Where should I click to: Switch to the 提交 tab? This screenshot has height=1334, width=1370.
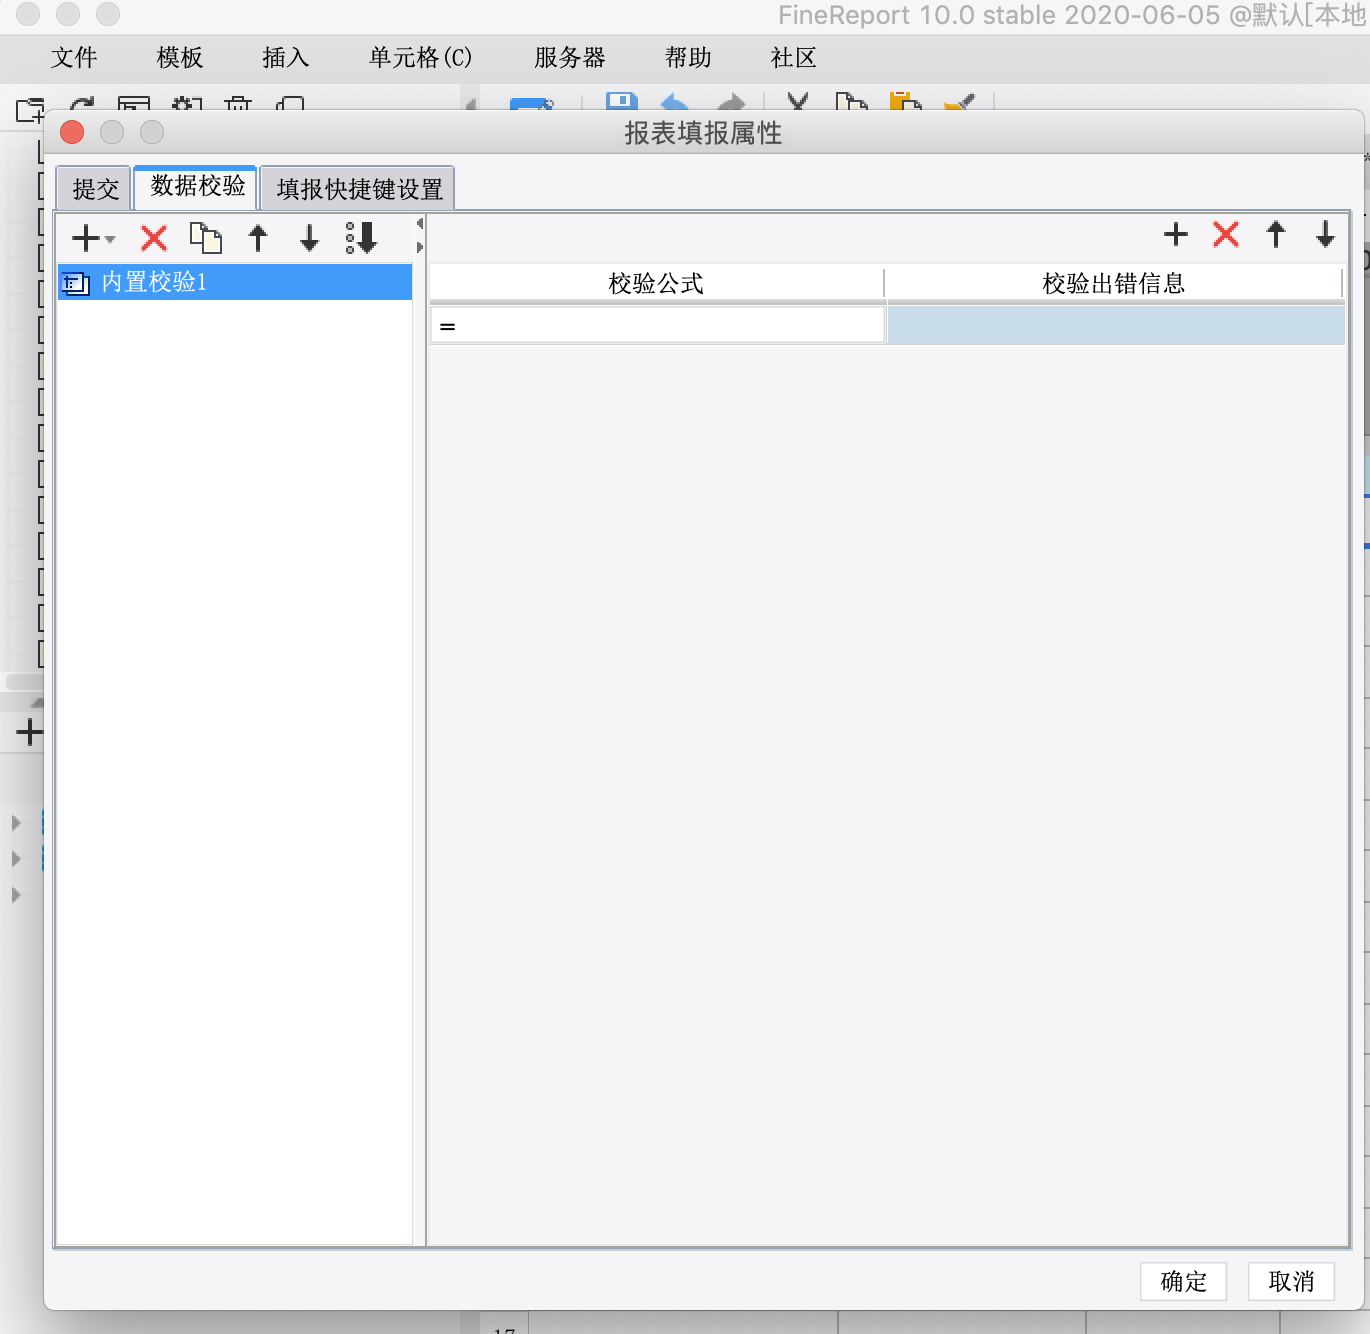(x=95, y=189)
